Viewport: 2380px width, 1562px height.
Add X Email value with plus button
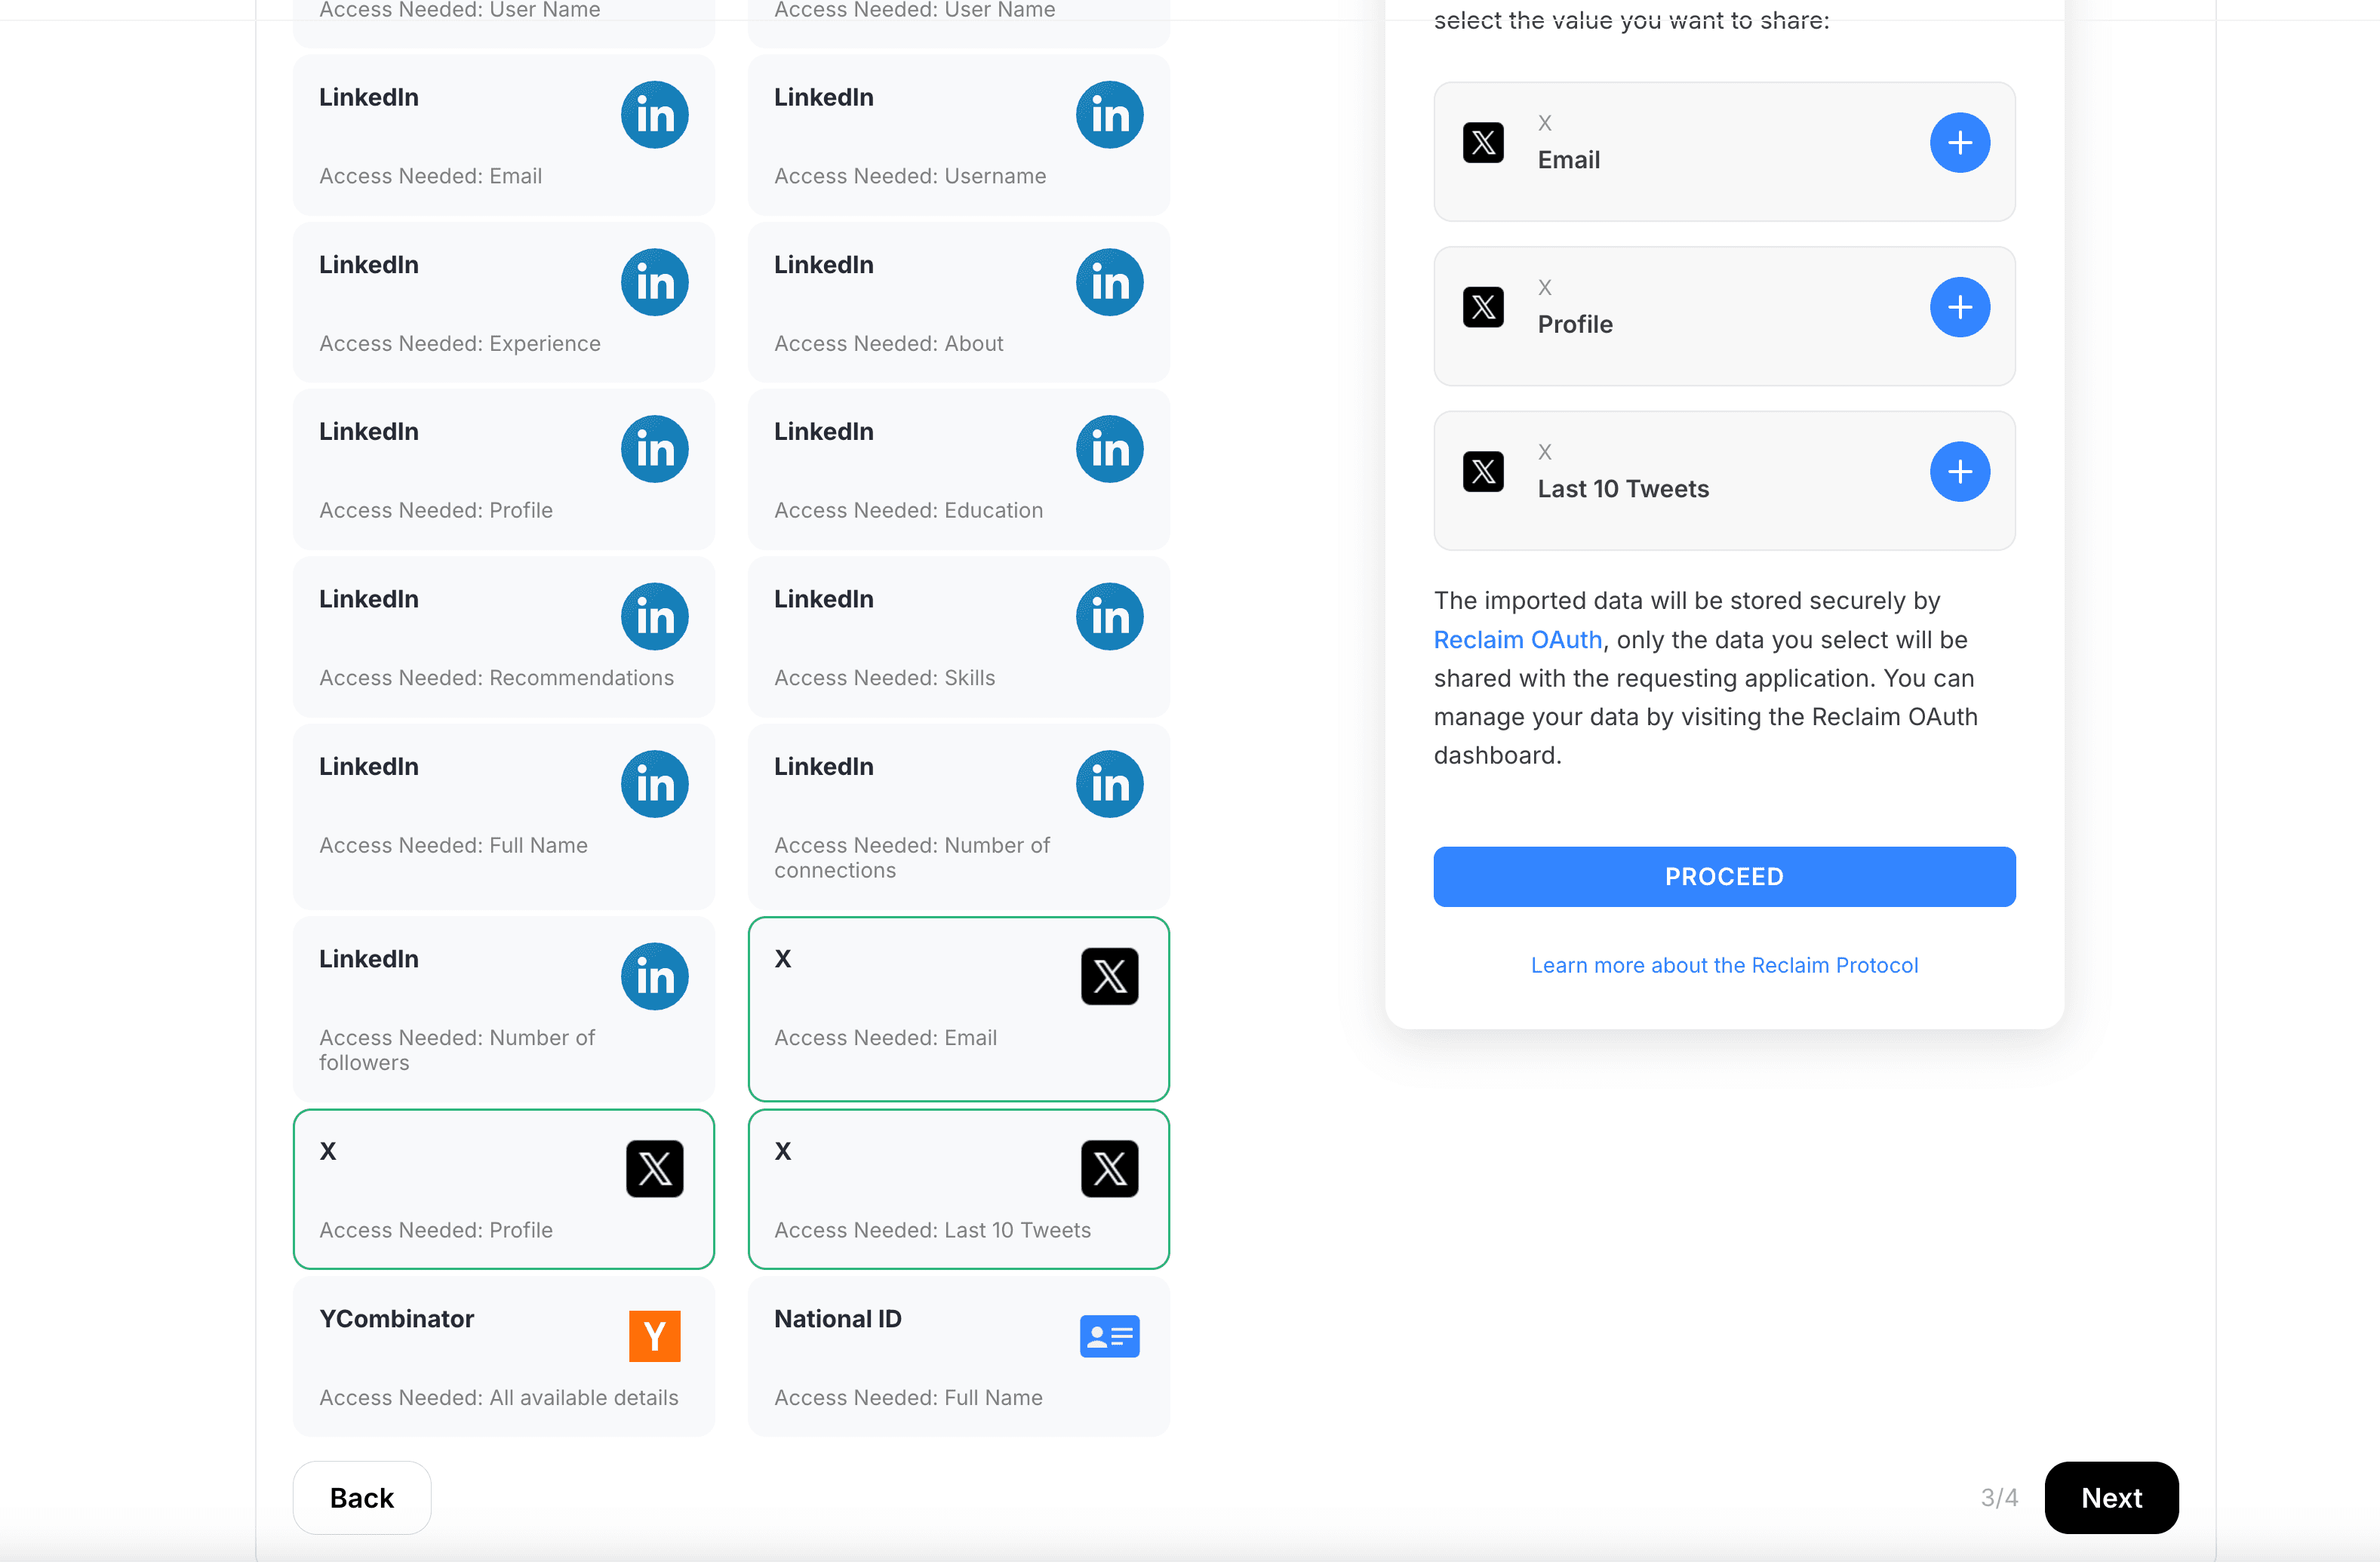1960,143
